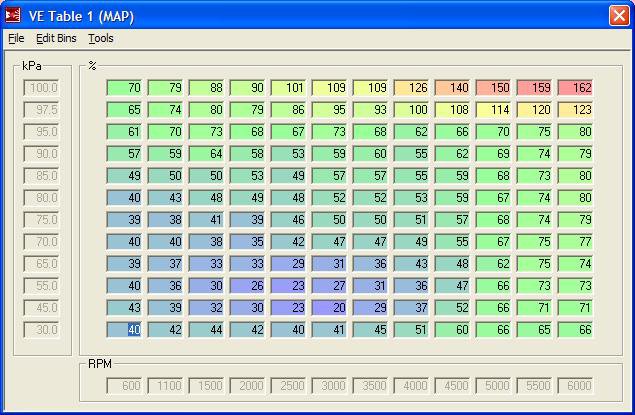This screenshot has height=415, width=635.
Task: Select the red VE cell with value 162
Action: point(575,88)
